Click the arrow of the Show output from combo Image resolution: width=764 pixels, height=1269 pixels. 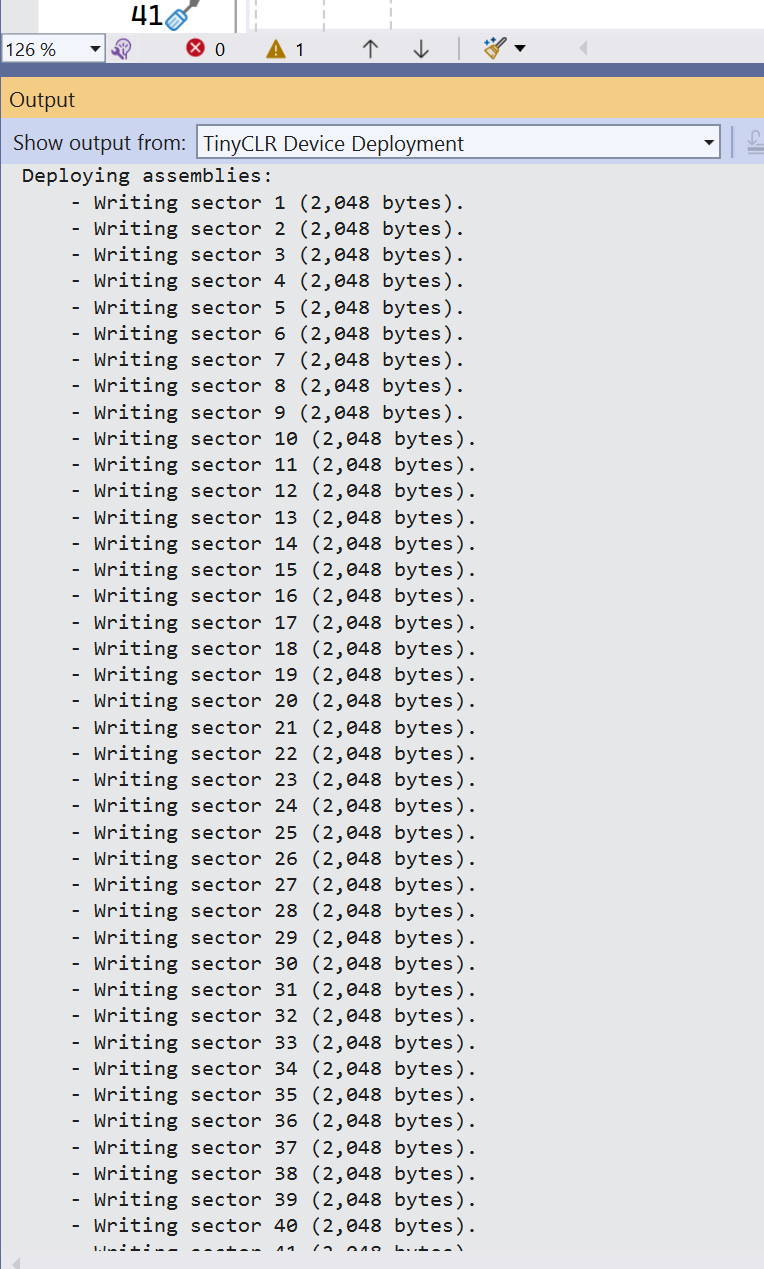[x=710, y=143]
